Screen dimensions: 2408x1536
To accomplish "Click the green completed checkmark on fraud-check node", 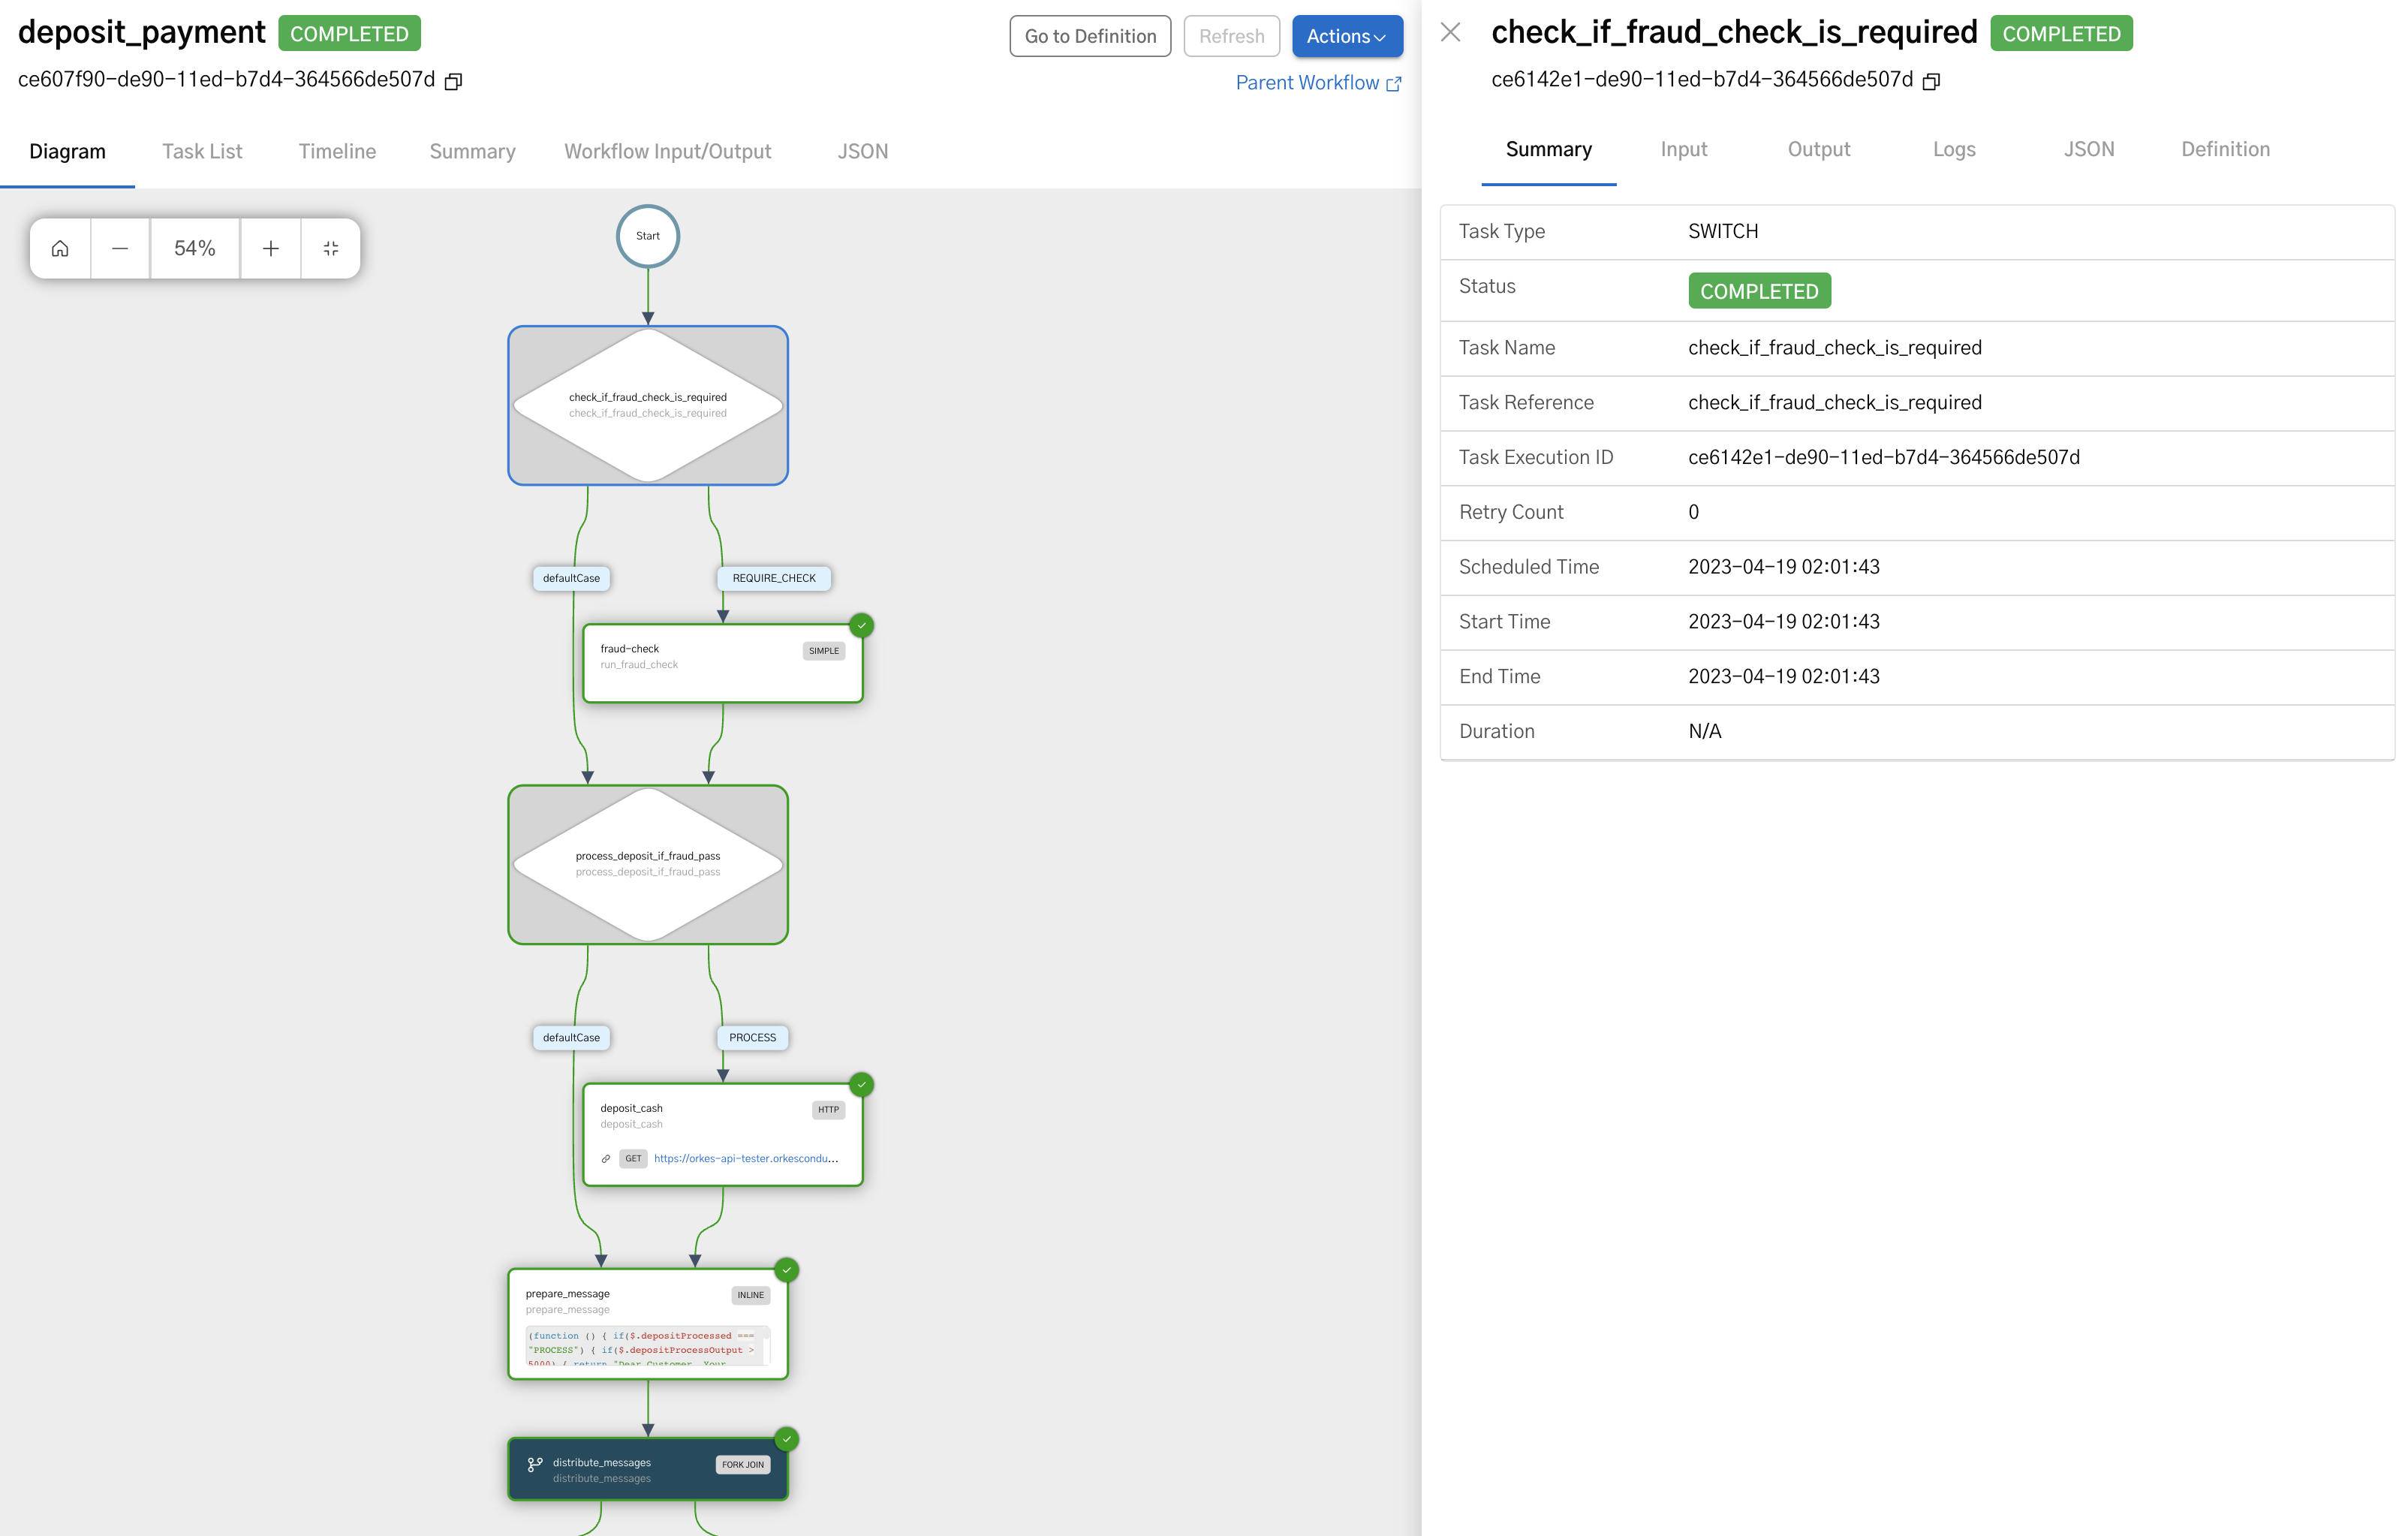I will coord(861,625).
